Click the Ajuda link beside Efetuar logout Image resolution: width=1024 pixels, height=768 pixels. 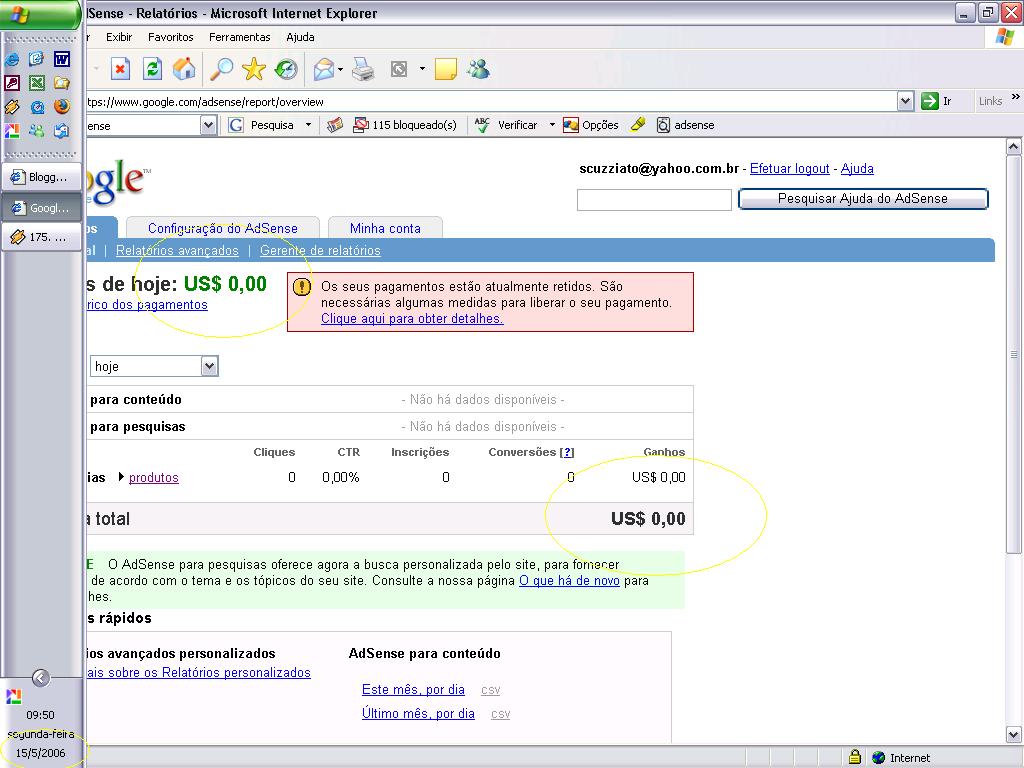coord(857,168)
